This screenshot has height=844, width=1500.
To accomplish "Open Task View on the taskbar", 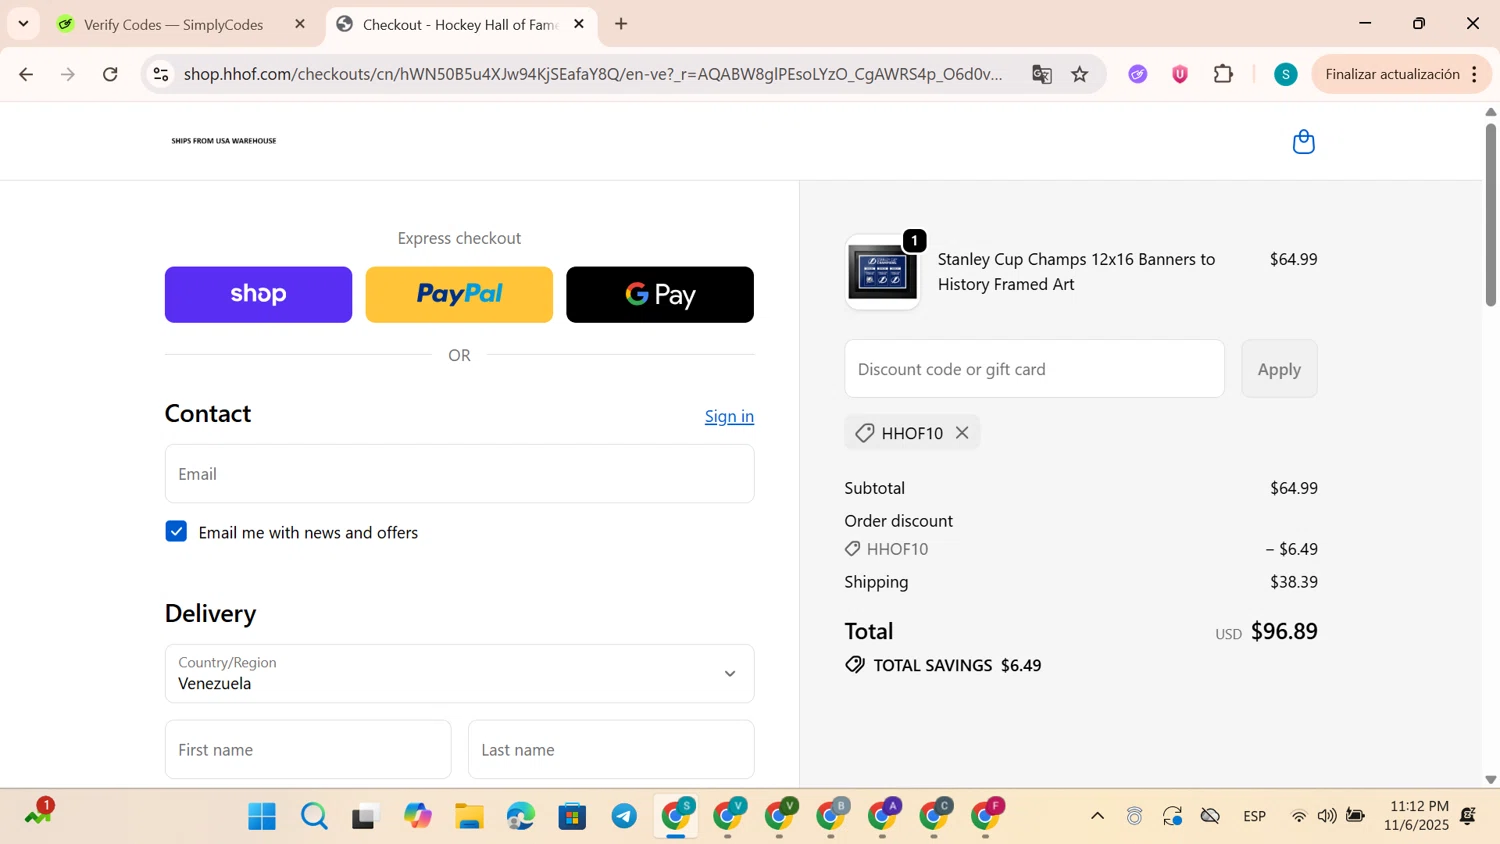I will click(x=365, y=817).
